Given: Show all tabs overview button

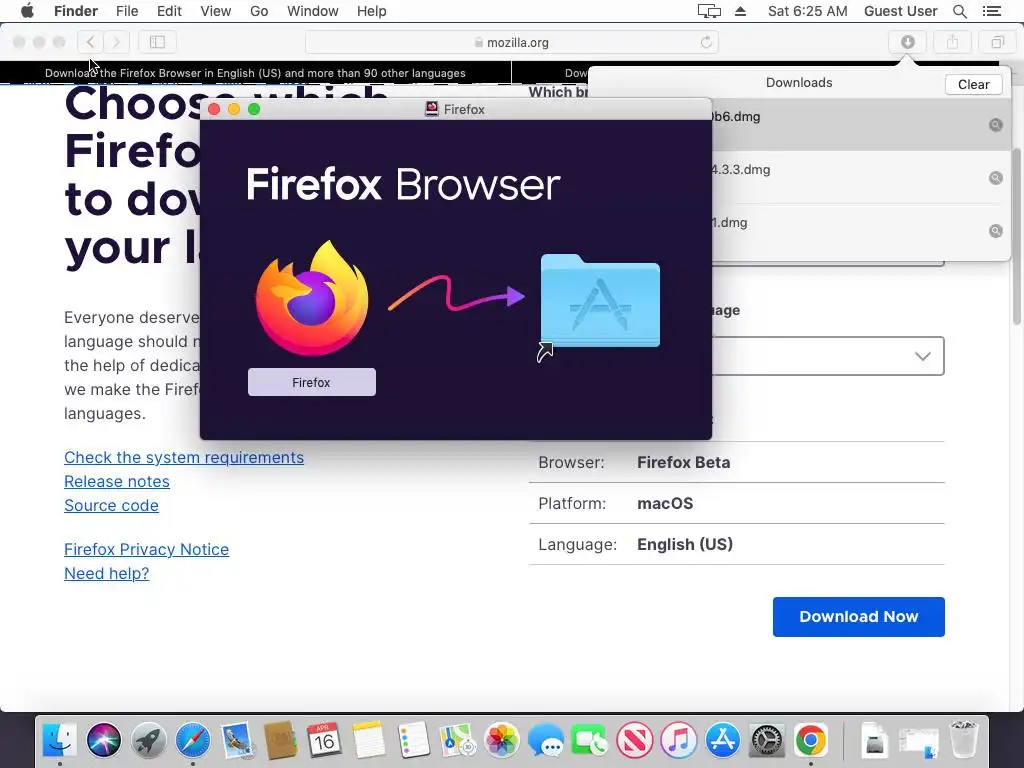Looking at the screenshot, I should [x=997, y=42].
